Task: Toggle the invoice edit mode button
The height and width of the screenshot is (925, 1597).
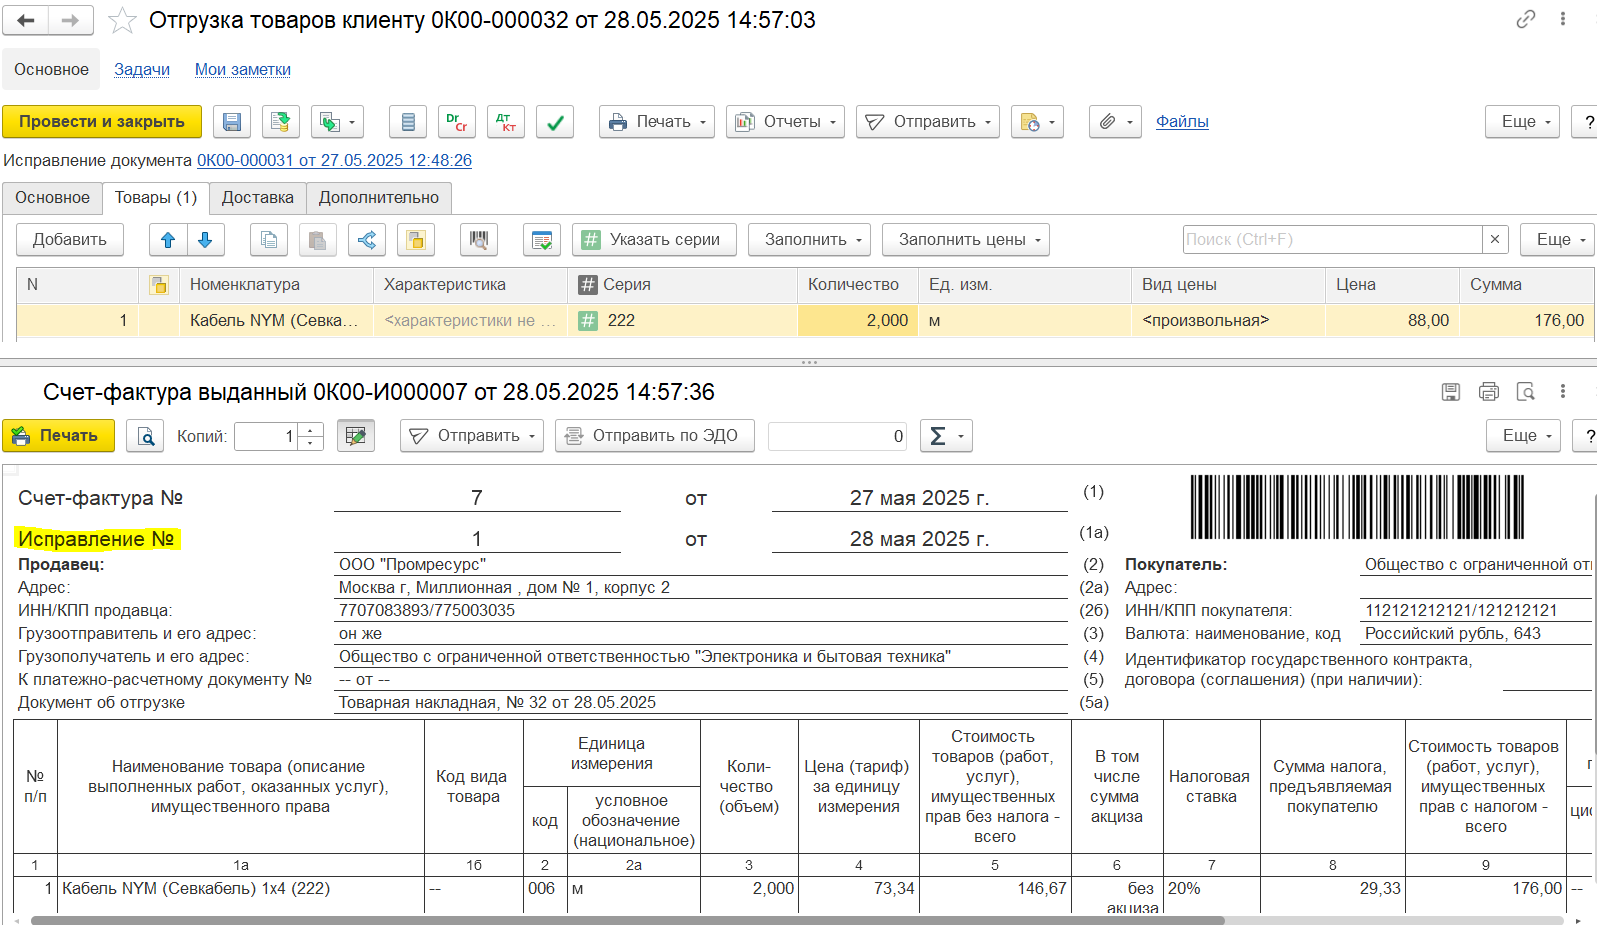Action: (355, 436)
